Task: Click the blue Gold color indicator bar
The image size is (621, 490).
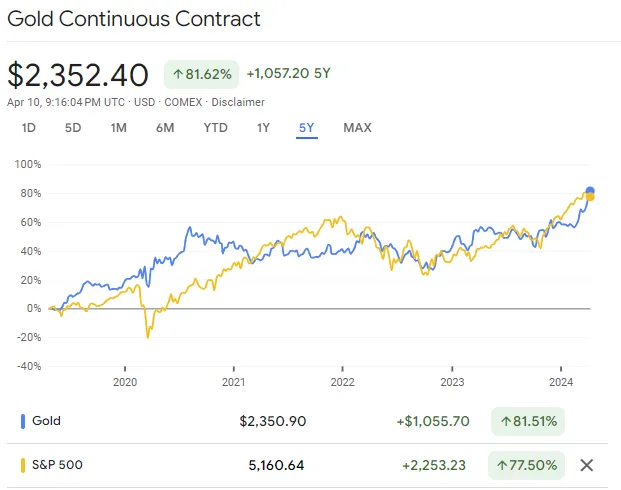Action: (23, 421)
